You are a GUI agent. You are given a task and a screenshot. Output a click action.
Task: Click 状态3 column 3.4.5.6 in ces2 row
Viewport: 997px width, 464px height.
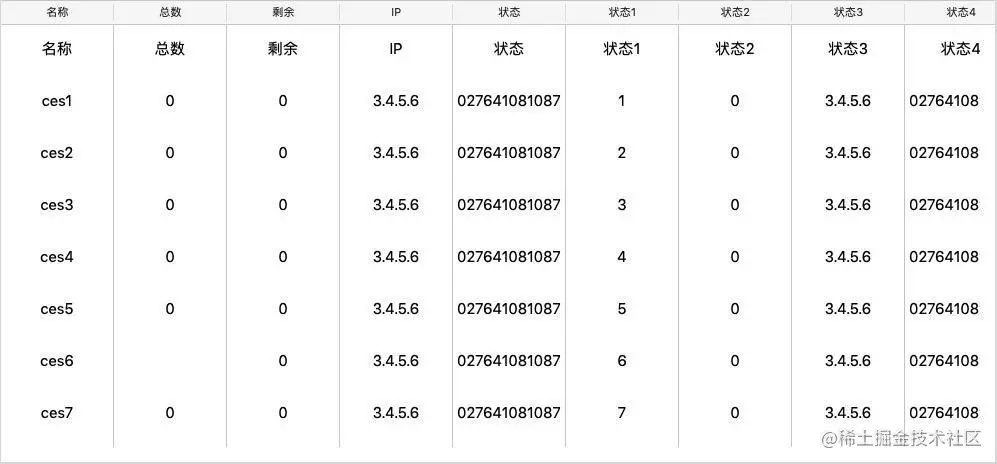point(848,153)
